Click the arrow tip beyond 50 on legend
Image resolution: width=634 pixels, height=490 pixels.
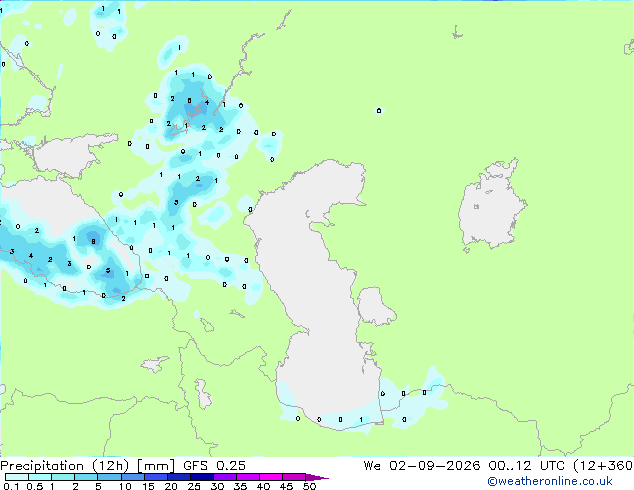[x=317, y=477]
